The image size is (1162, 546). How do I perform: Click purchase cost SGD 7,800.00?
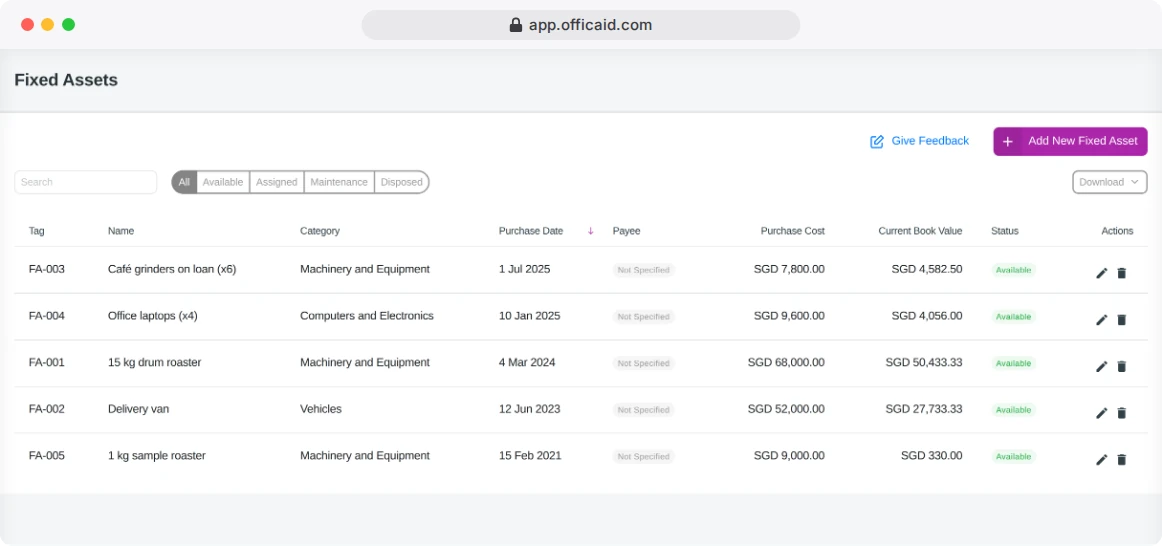coord(789,269)
